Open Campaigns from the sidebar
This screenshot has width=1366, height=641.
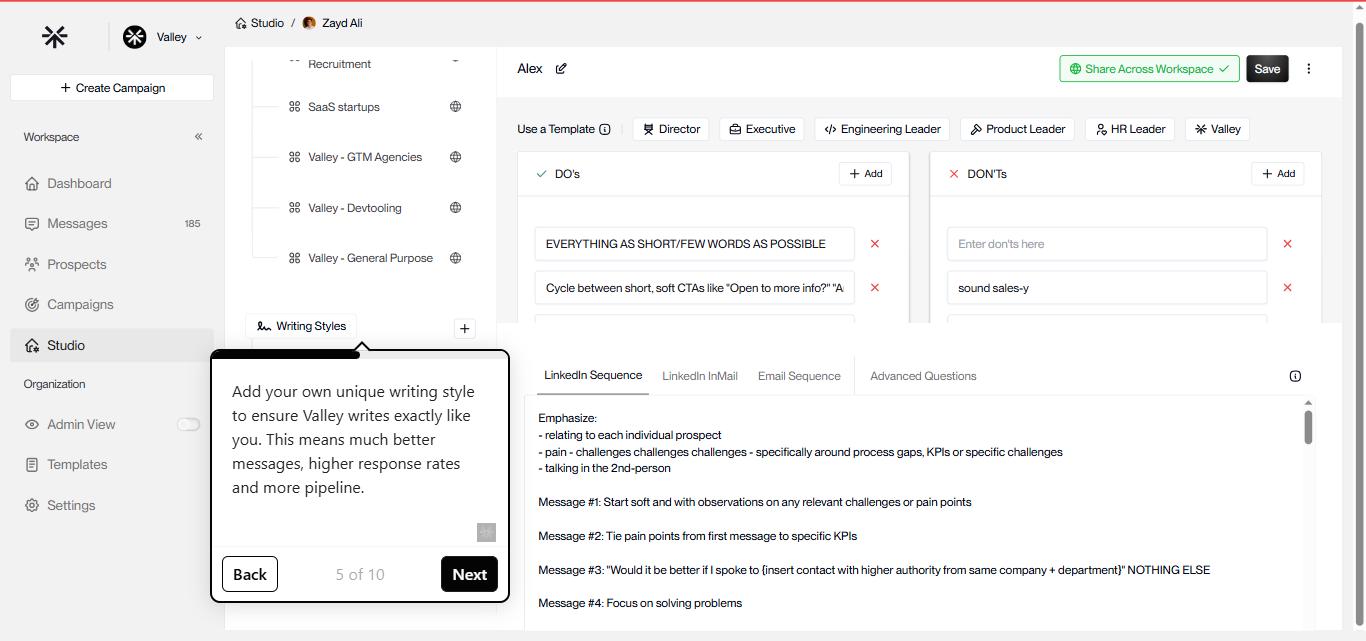pyautogui.click(x=80, y=304)
